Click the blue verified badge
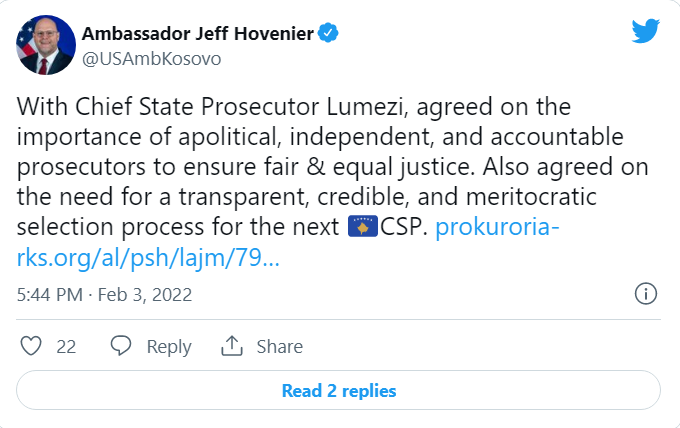The height and width of the screenshot is (428, 680). pos(329,33)
